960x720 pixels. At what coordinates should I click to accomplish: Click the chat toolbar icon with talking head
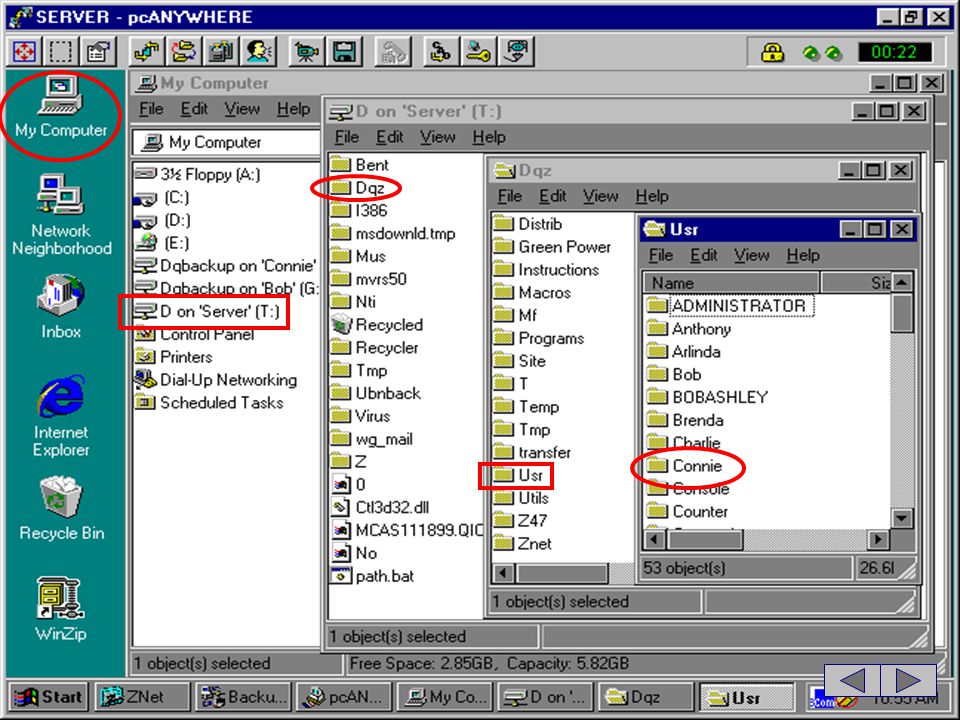(x=259, y=51)
